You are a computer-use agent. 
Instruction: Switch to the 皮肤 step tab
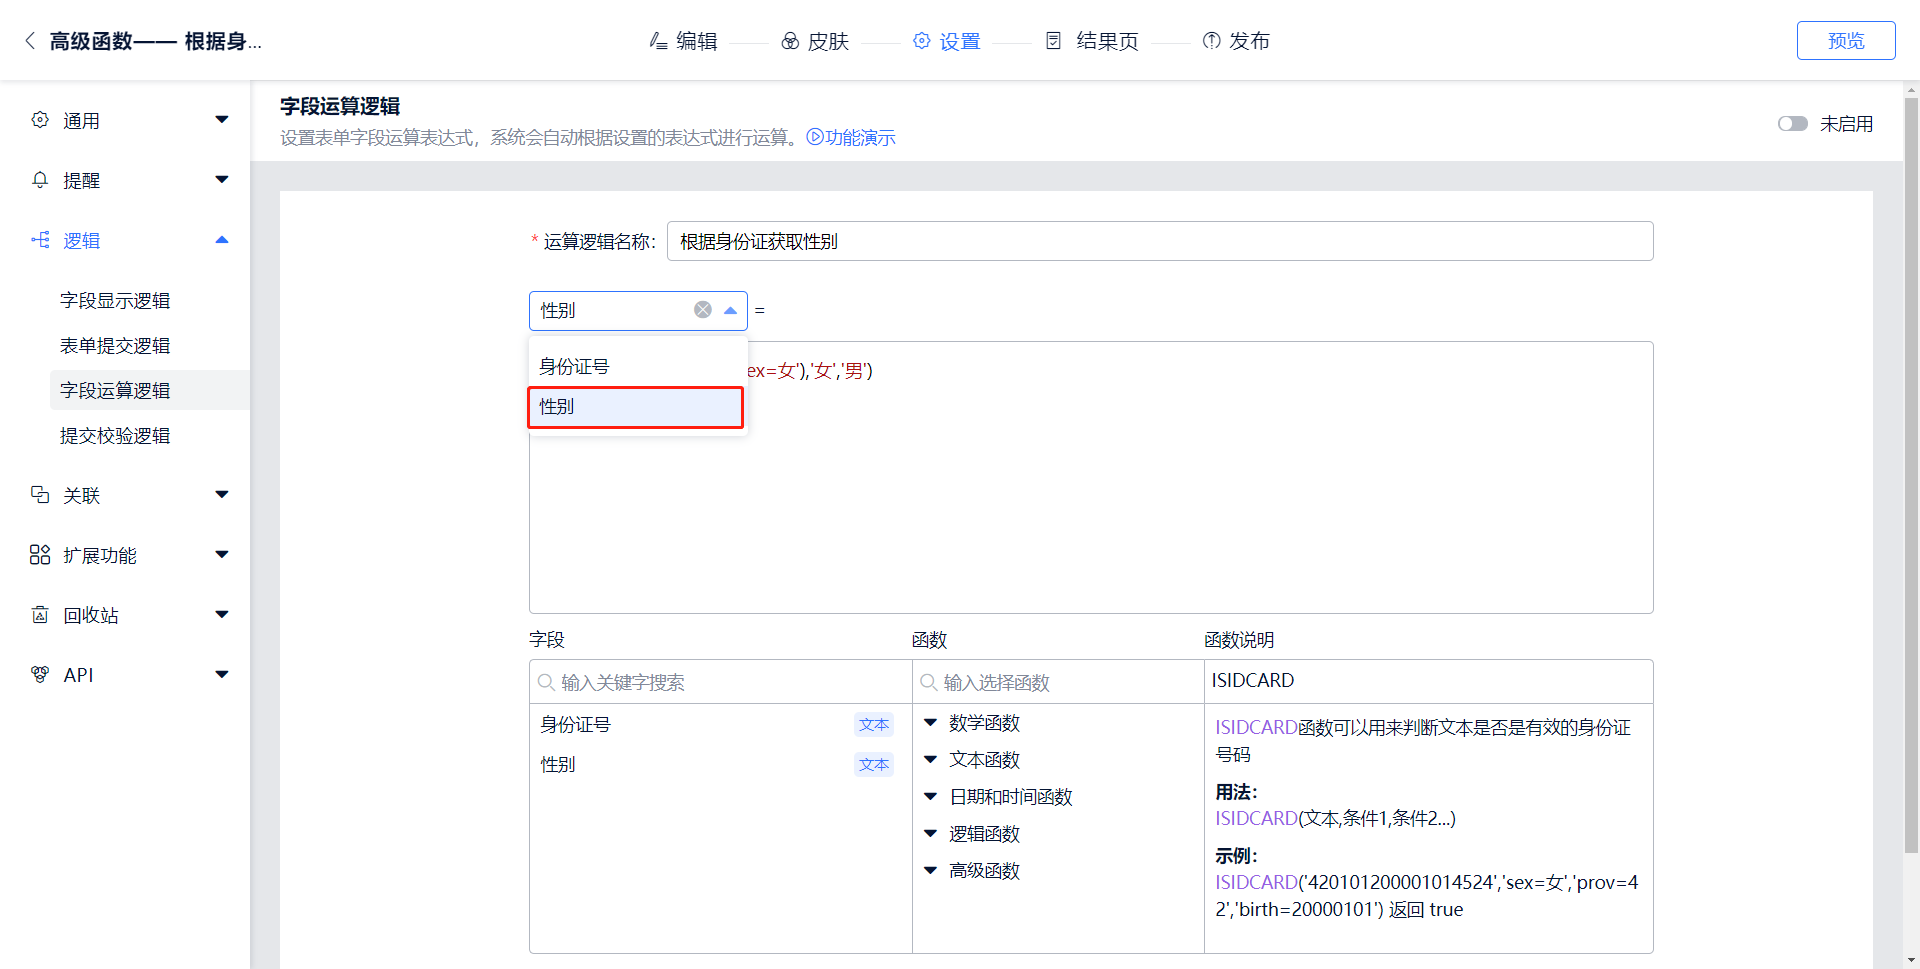coord(815,41)
